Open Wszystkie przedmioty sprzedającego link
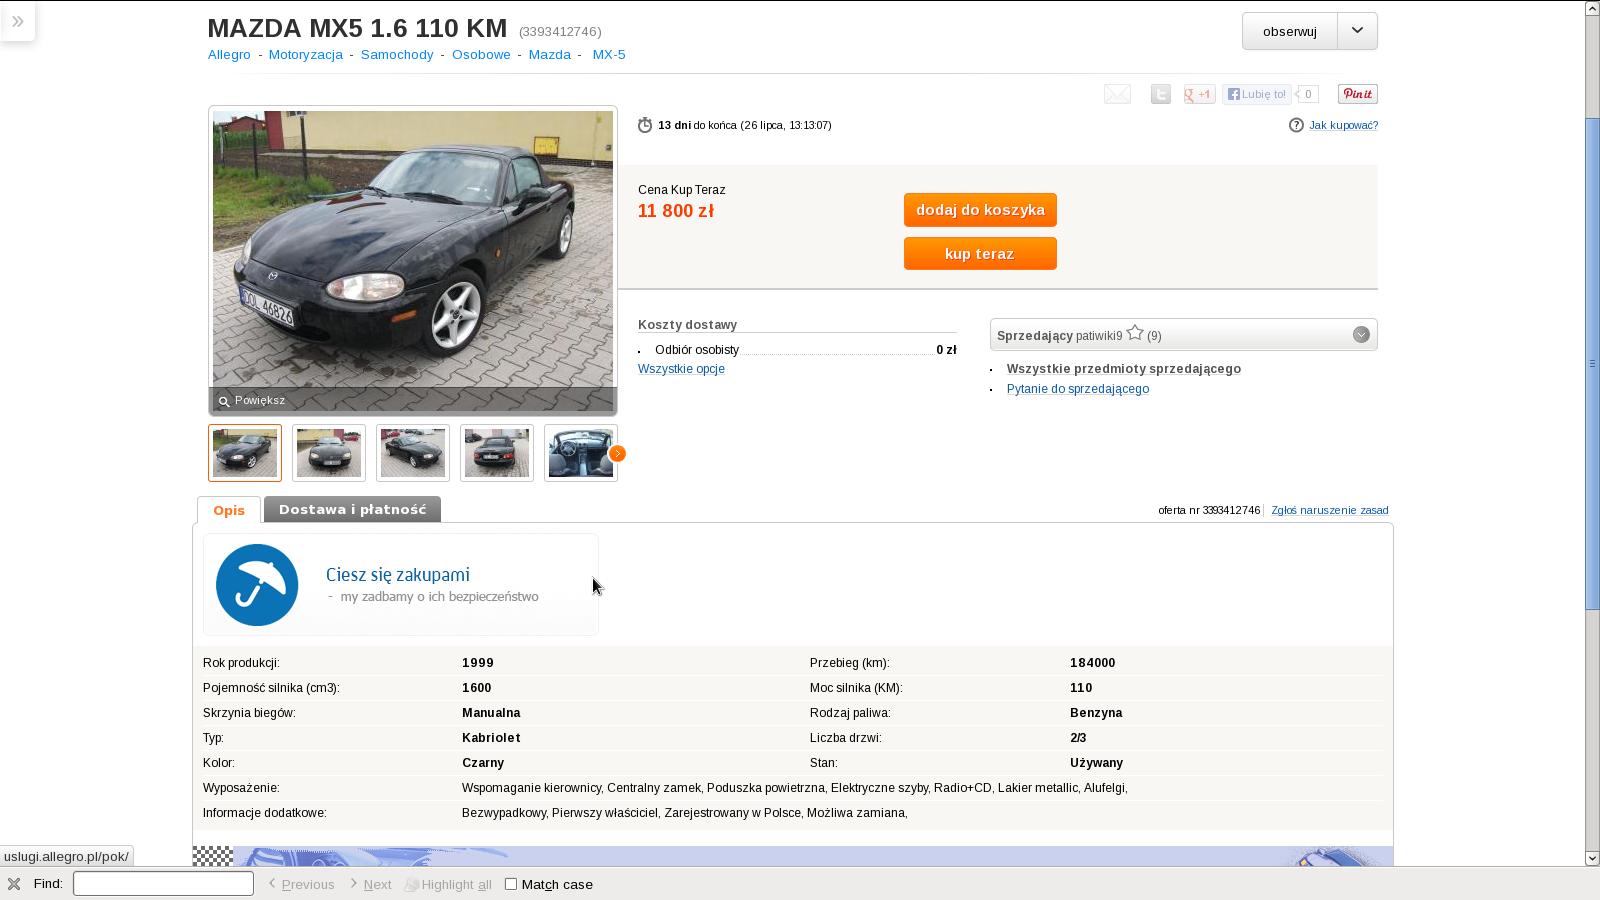 [x=1124, y=369]
